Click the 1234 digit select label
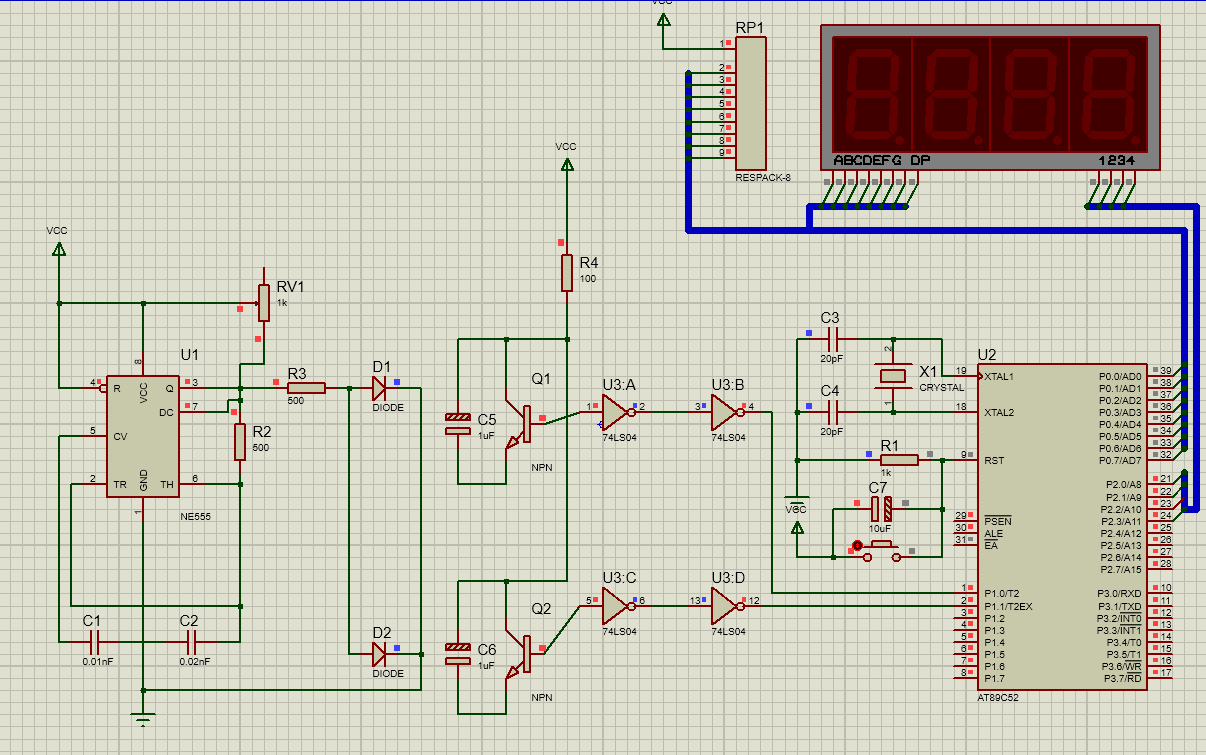1206x755 pixels. tap(1115, 160)
